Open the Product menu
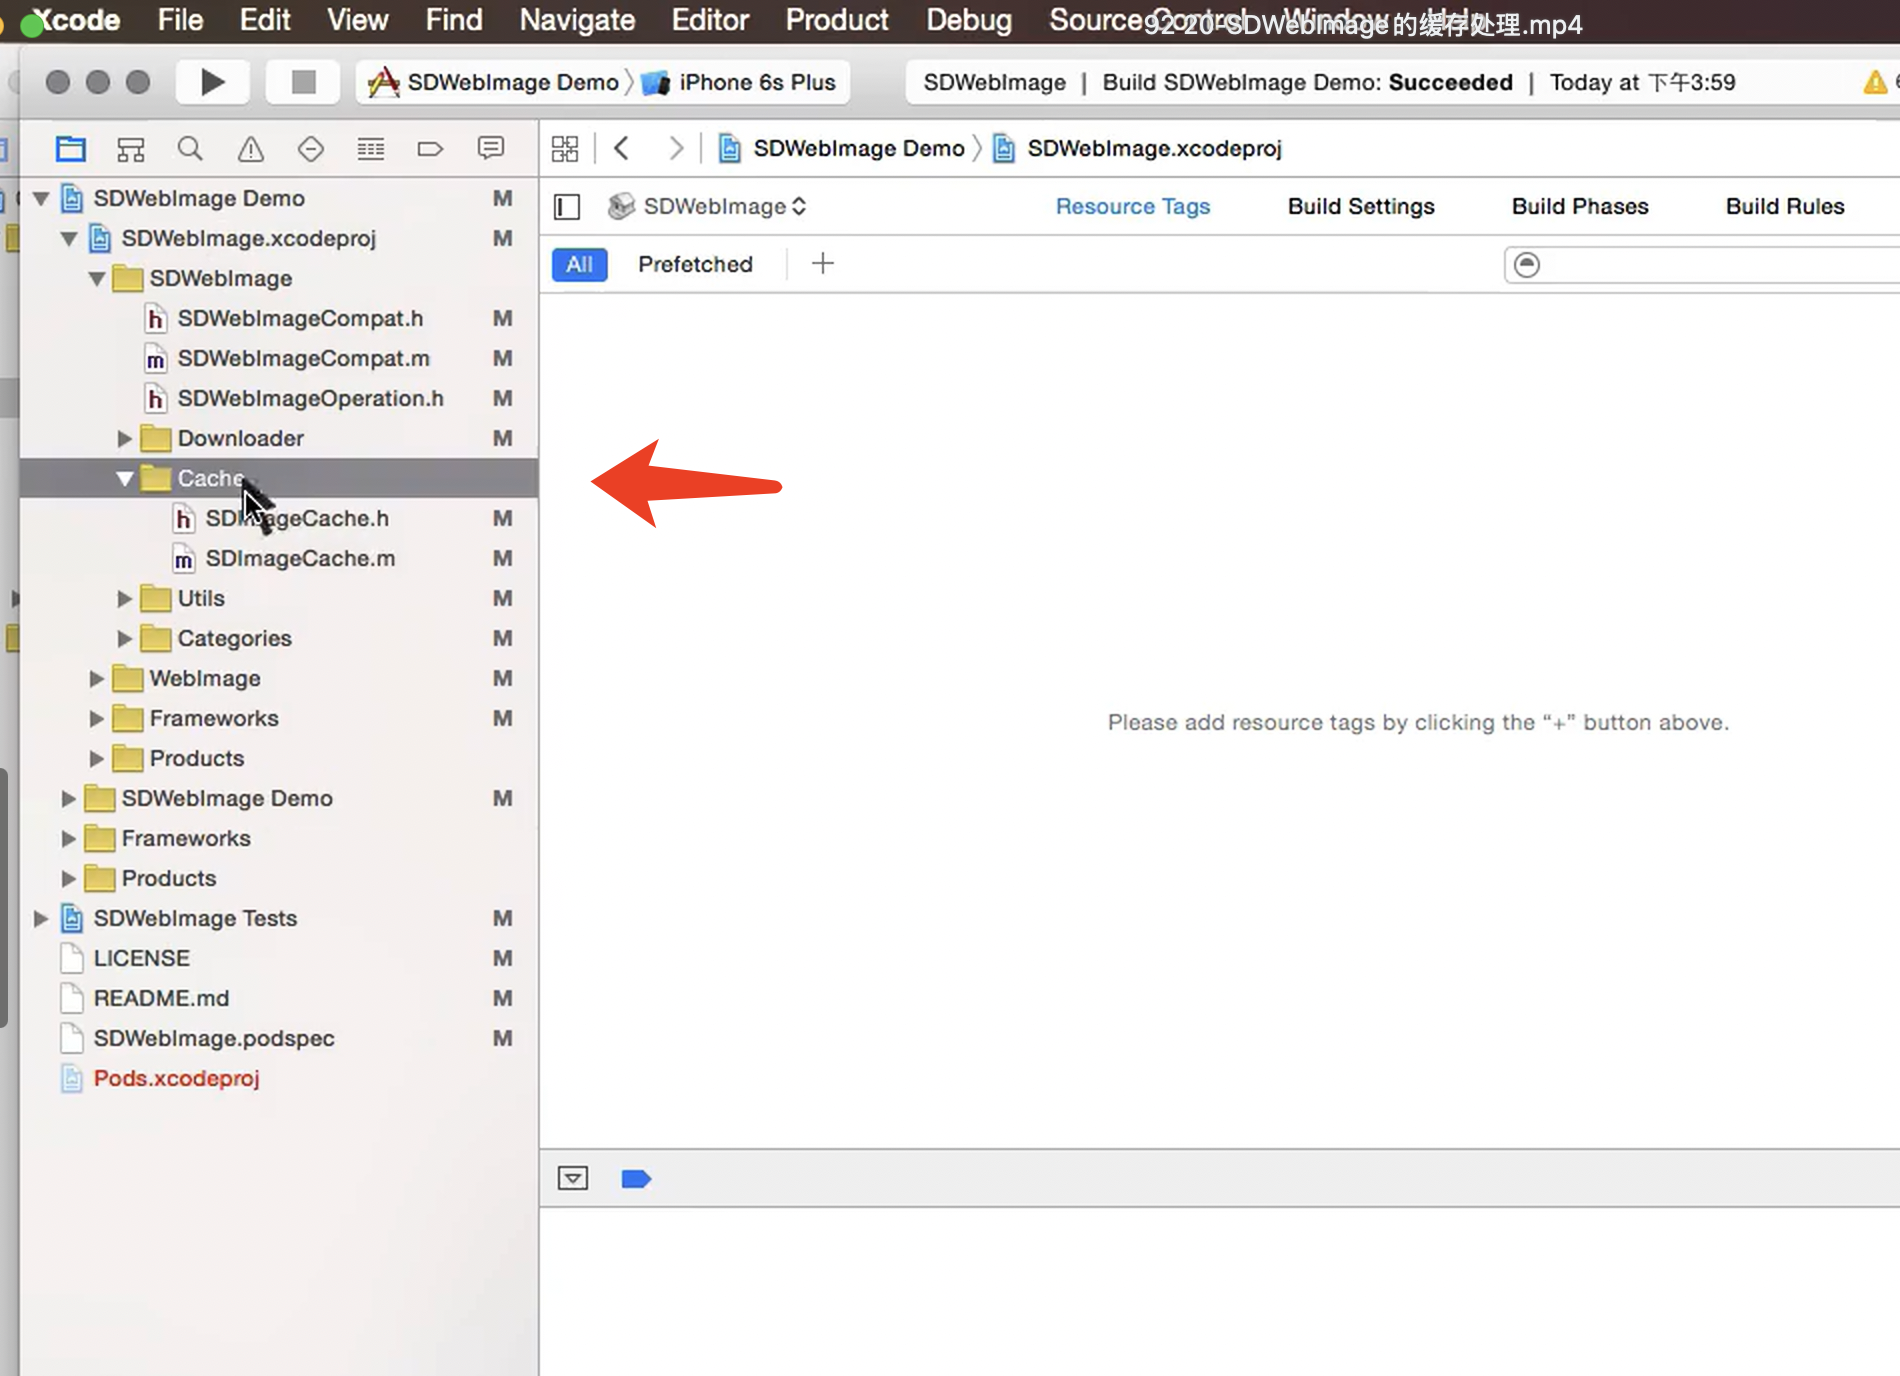The height and width of the screenshot is (1376, 1900). pos(836,20)
